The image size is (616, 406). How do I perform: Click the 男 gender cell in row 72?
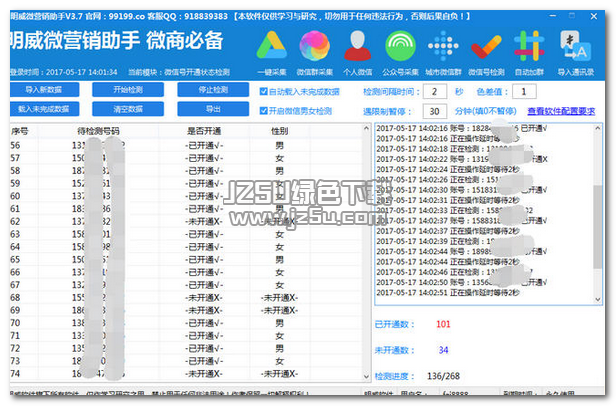[x=279, y=348]
